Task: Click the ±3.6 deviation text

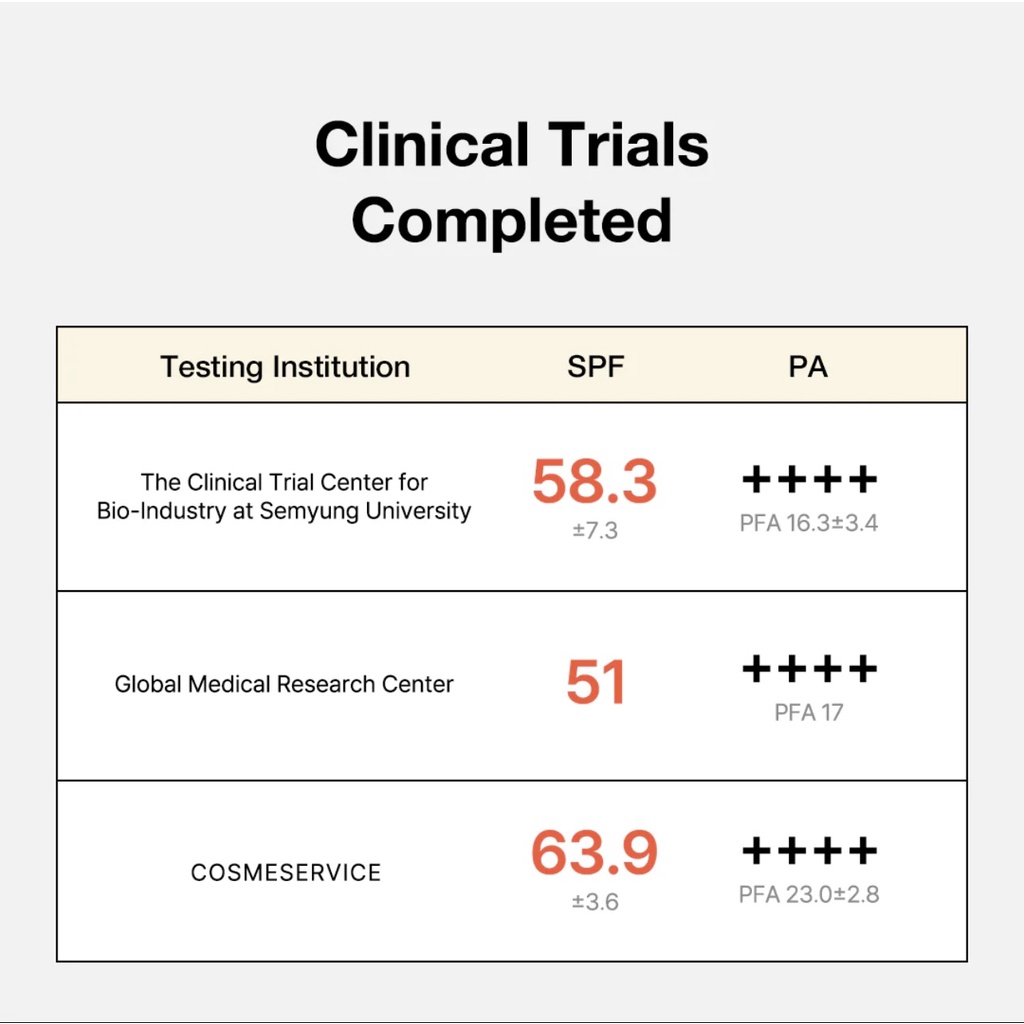Action: (595, 903)
